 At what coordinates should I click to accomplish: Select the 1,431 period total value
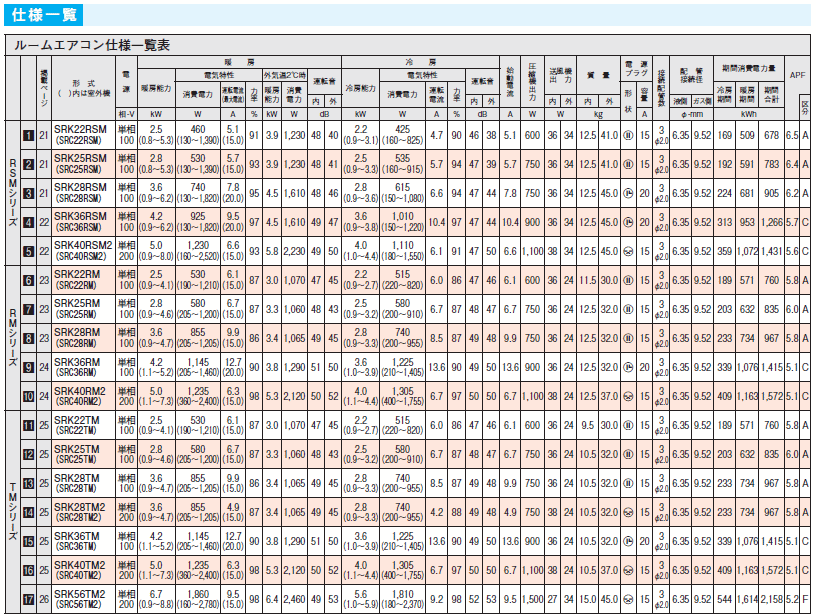pyautogui.click(x=771, y=251)
